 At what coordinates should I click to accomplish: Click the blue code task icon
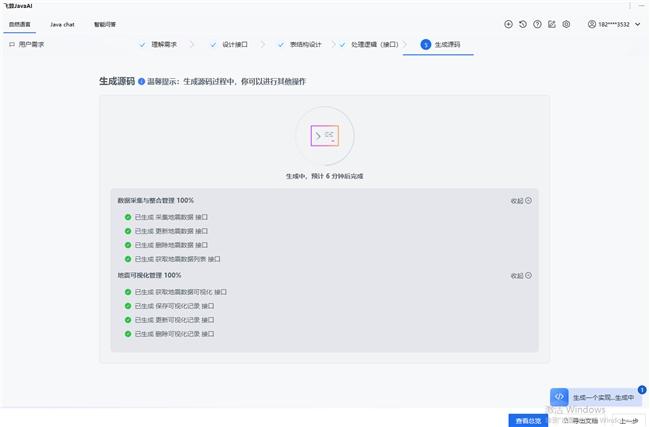pos(559,397)
